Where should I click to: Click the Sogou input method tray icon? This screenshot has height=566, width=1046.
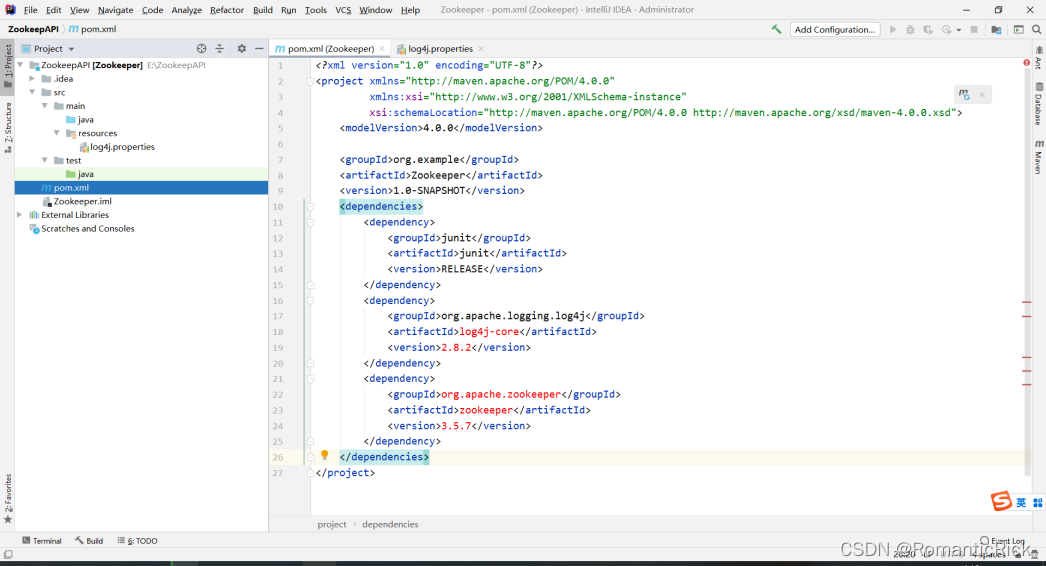tap(1001, 501)
